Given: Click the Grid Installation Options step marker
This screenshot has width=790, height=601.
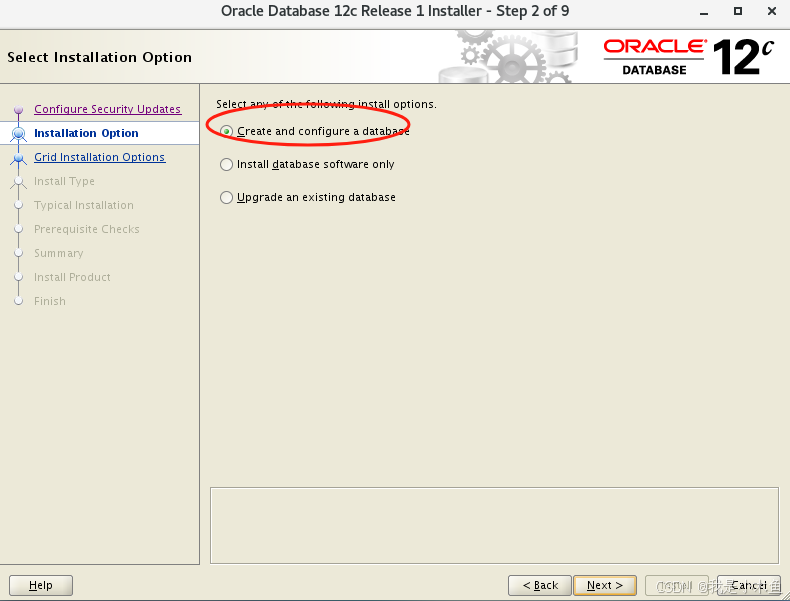Looking at the screenshot, I should [19, 158].
